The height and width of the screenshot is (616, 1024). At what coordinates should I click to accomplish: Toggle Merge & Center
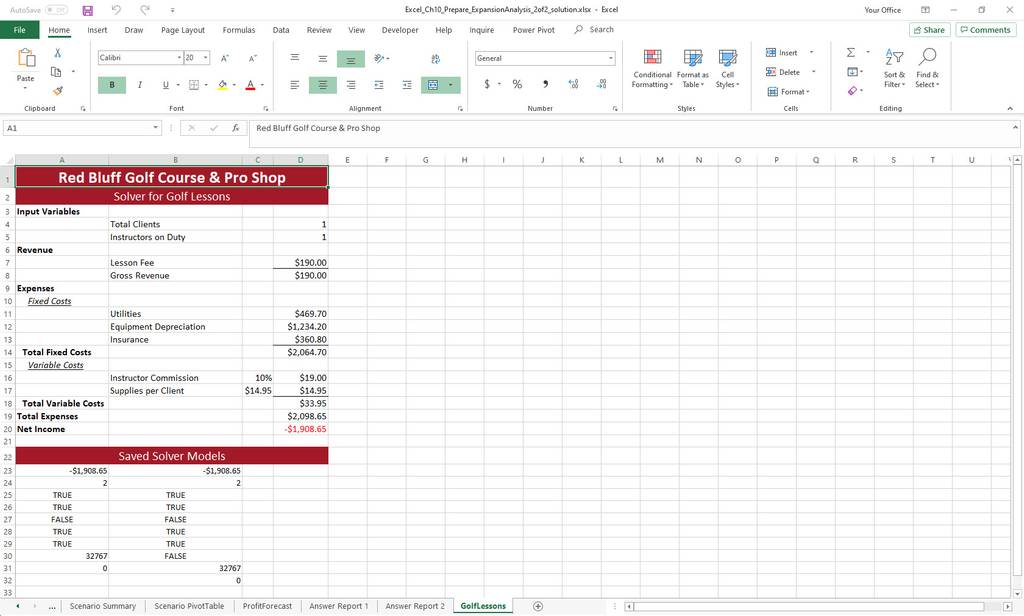432,85
